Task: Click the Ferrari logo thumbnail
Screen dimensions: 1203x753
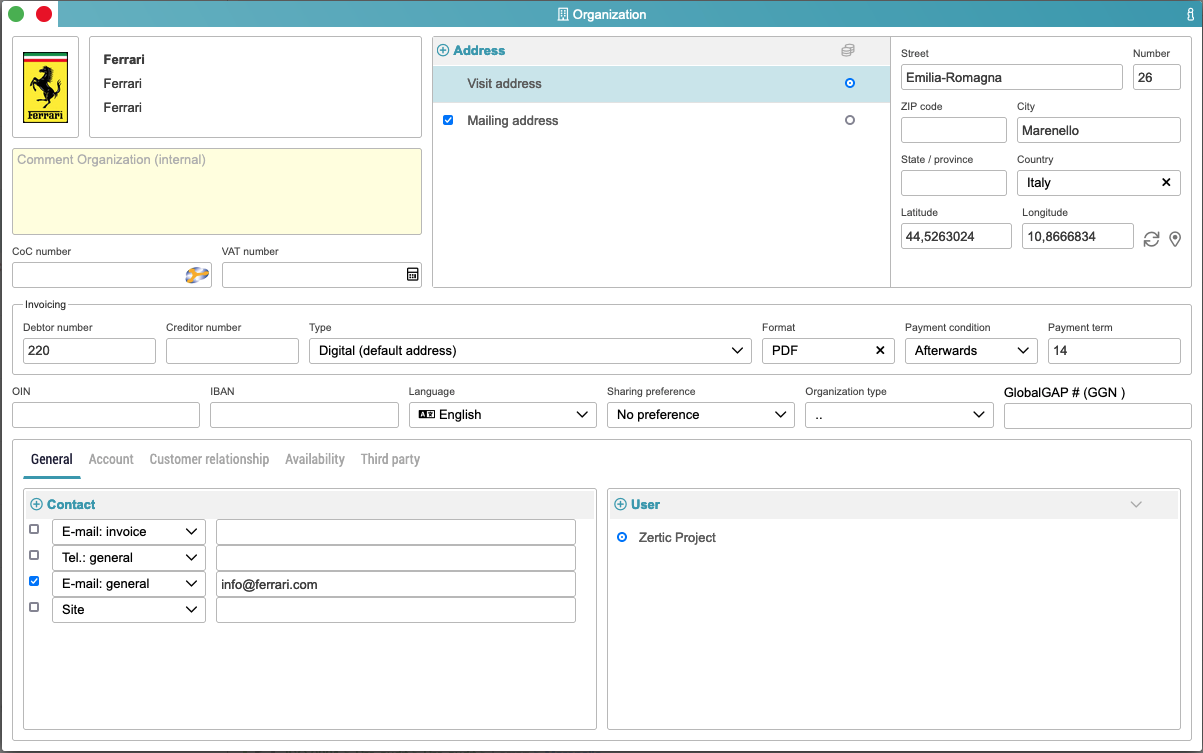Action: pos(45,87)
